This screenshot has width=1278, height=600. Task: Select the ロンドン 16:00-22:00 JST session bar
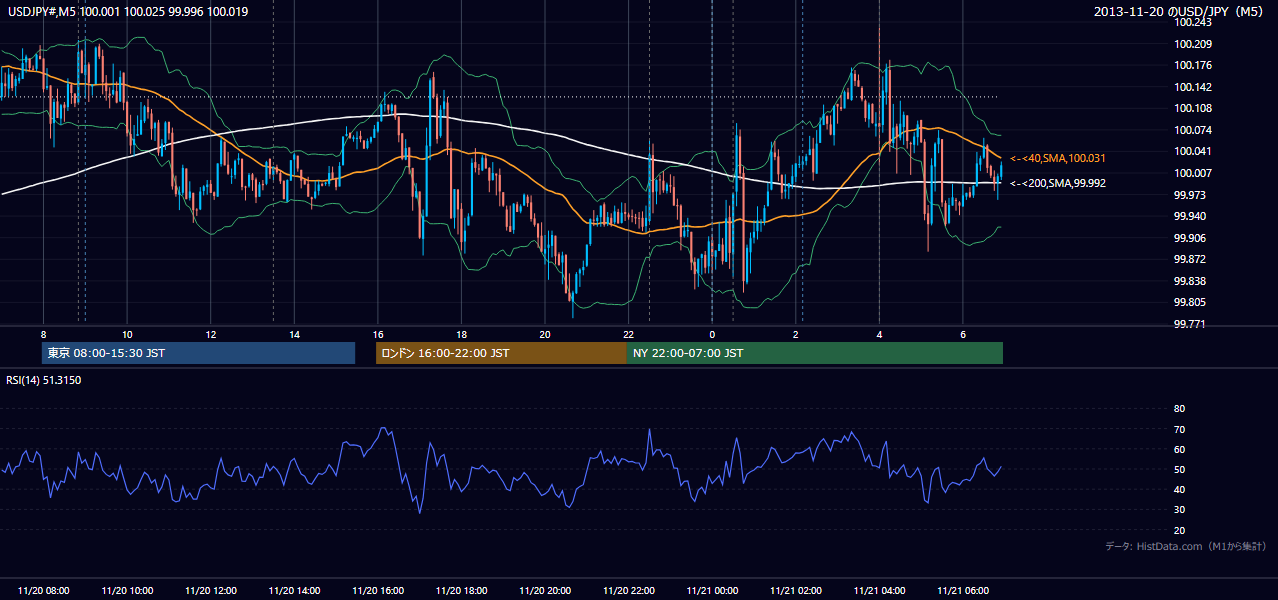coord(501,353)
